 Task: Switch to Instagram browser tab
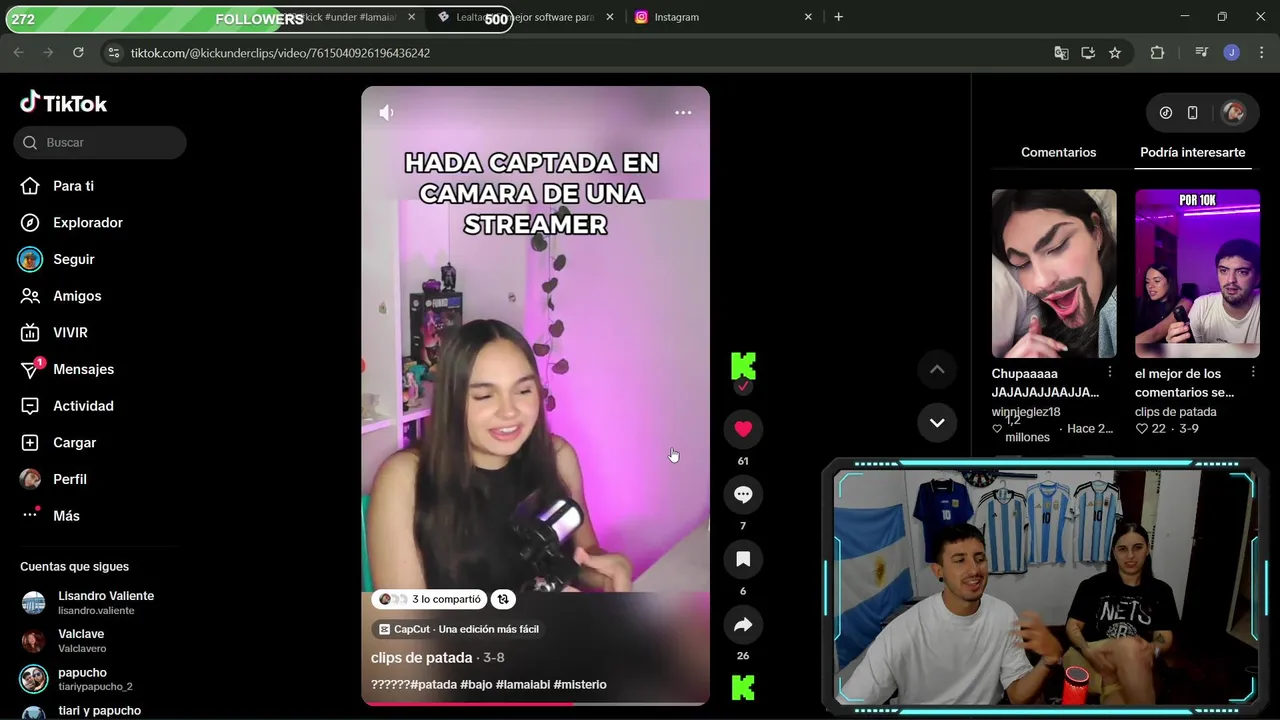tap(725, 17)
